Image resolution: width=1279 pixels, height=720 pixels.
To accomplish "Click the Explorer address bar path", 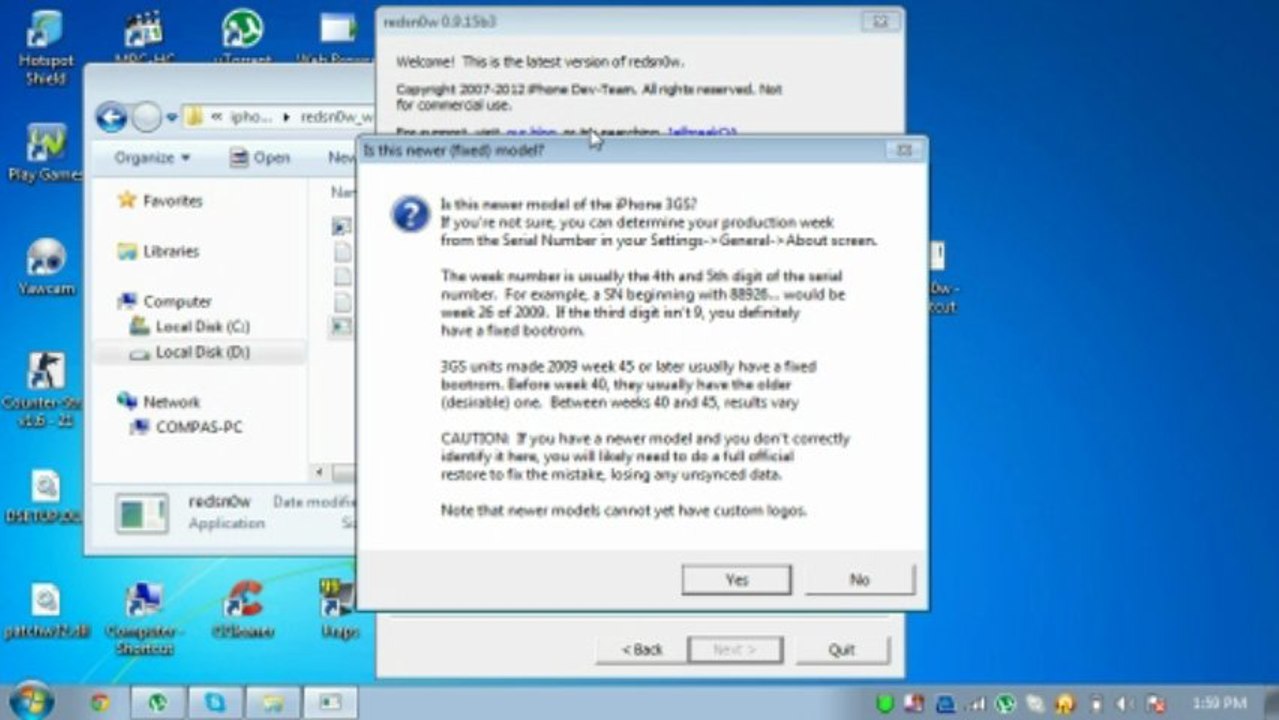I will pos(280,117).
